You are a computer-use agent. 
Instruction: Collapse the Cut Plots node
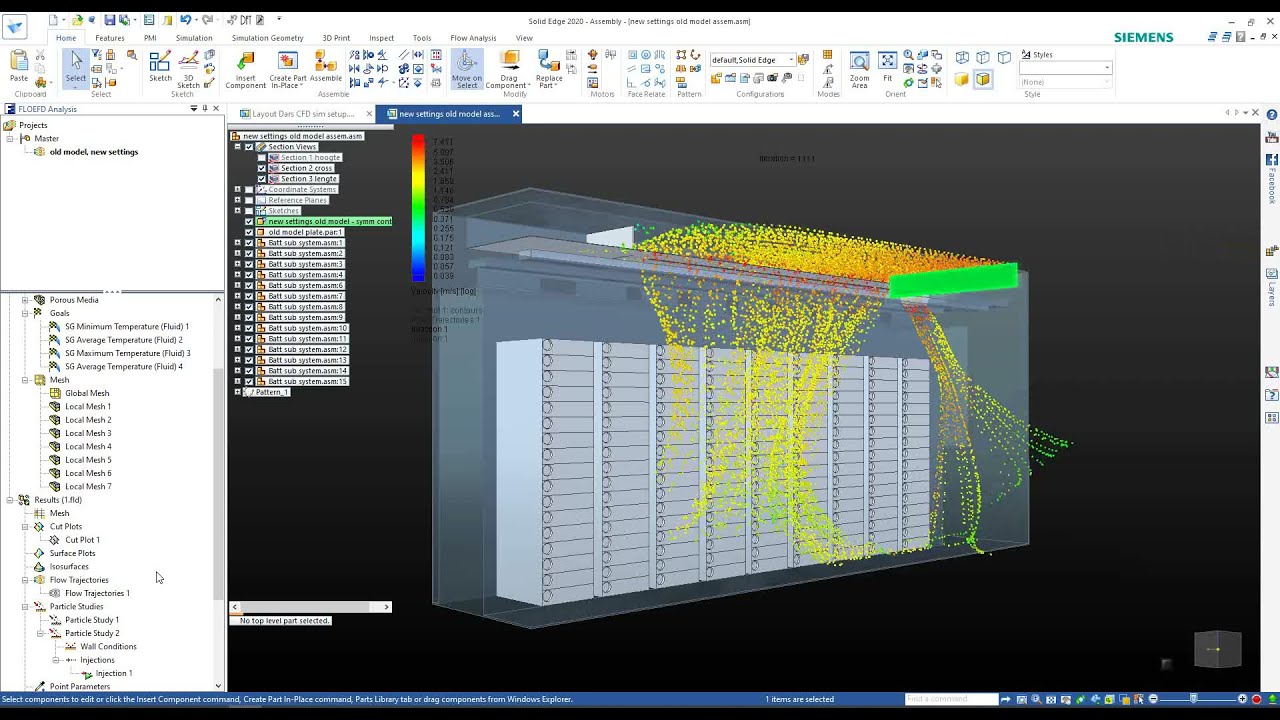pos(25,526)
